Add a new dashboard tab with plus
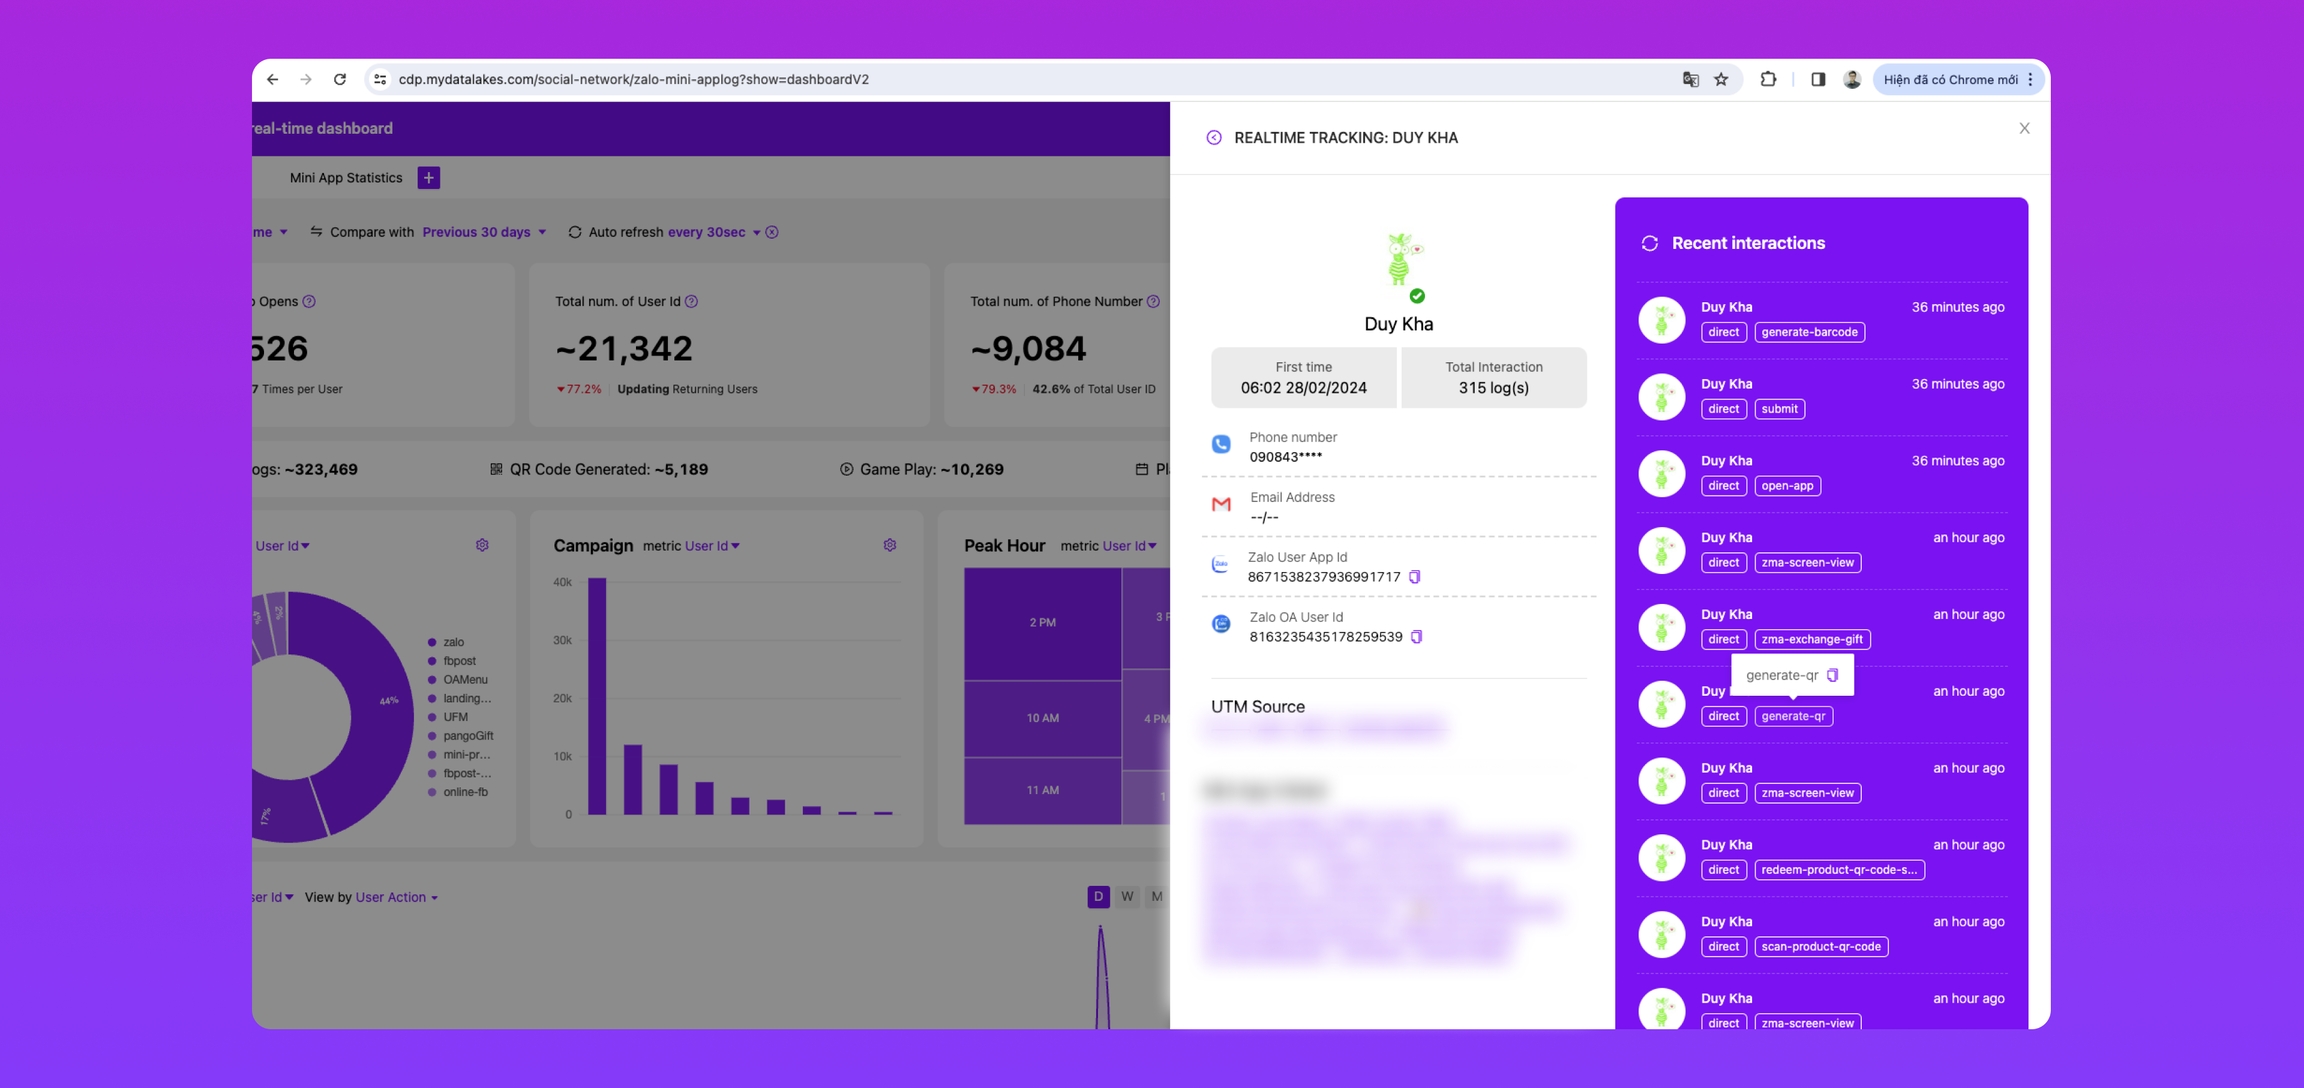The height and width of the screenshot is (1088, 2304). coord(429,178)
